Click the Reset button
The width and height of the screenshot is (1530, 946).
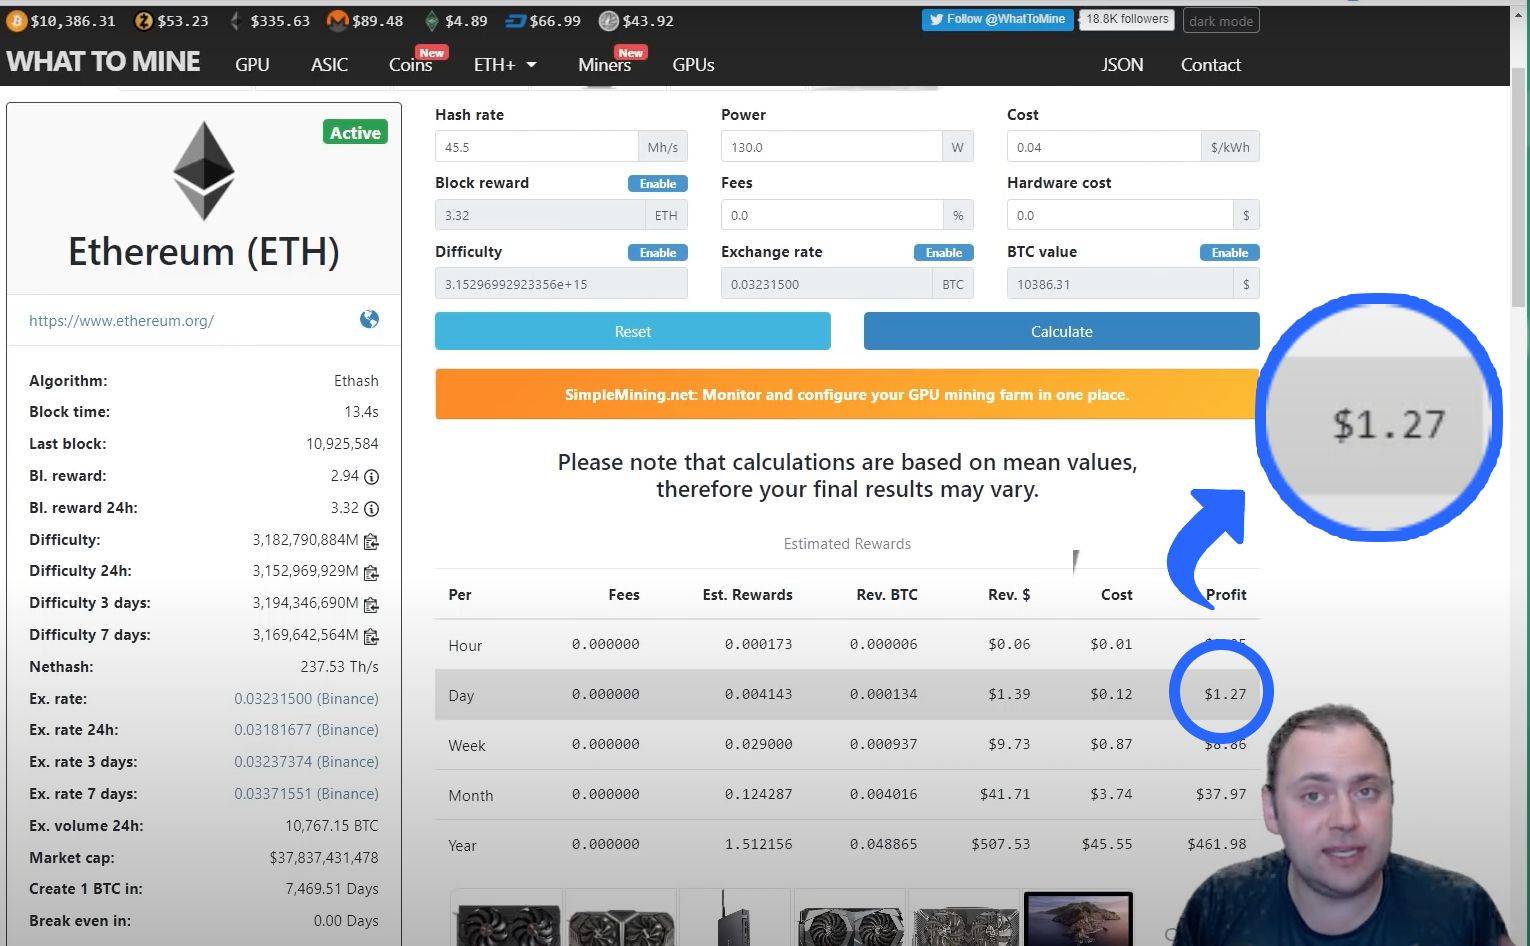[633, 331]
